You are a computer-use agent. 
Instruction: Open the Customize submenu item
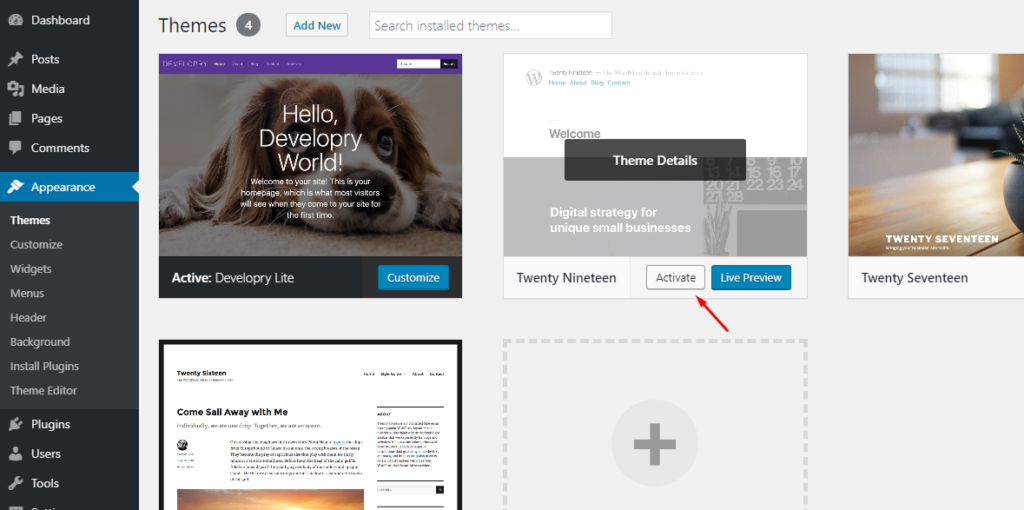(37, 245)
